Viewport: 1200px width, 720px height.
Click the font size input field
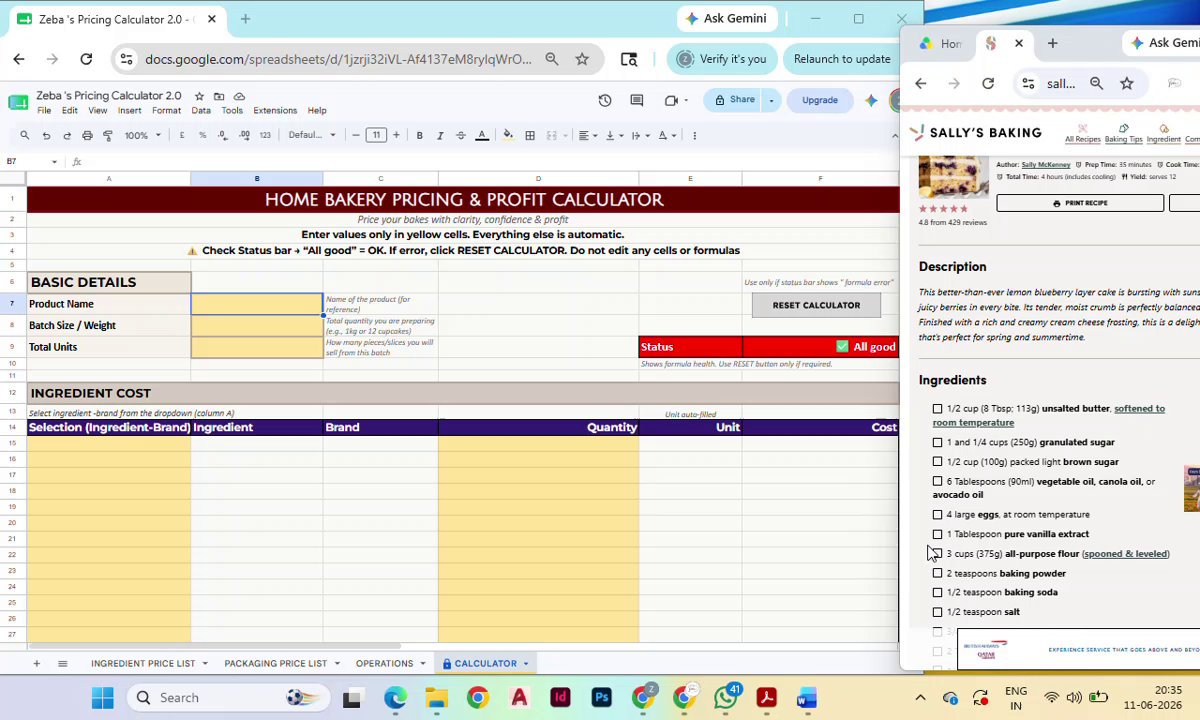point(376,135)
